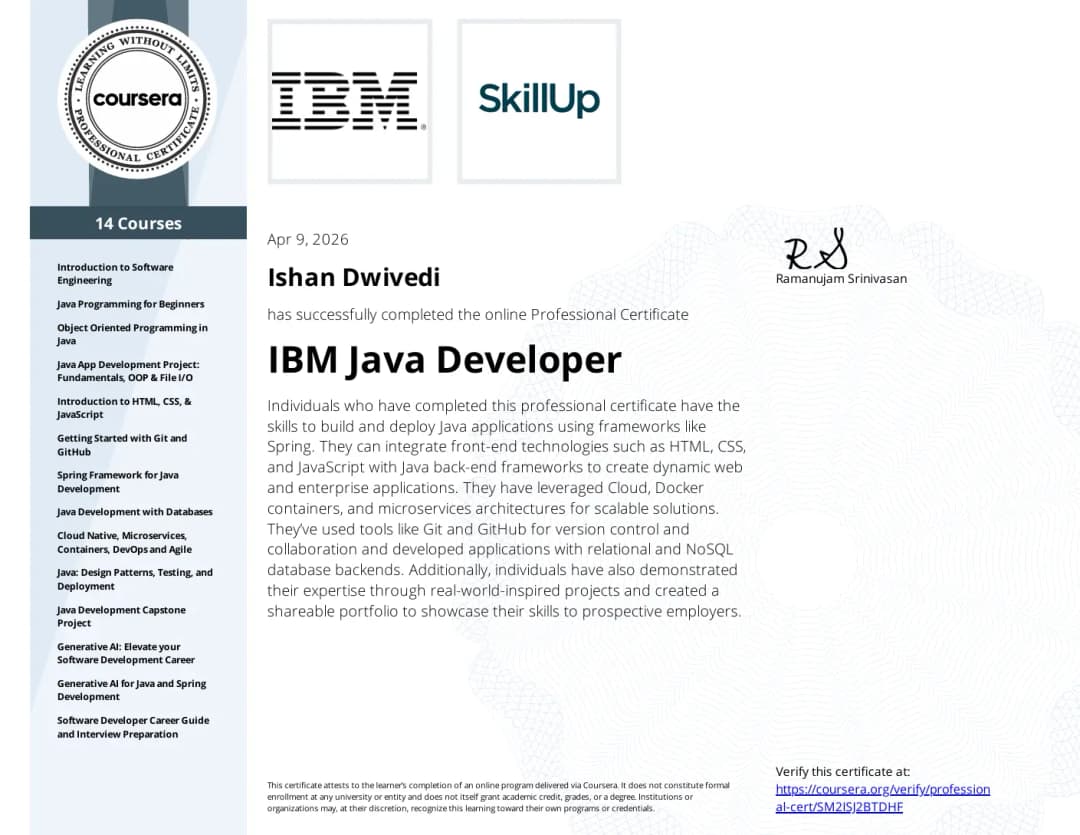Click the signer name 'Ramanujam Srinivasan'

[x=841, y=279]
